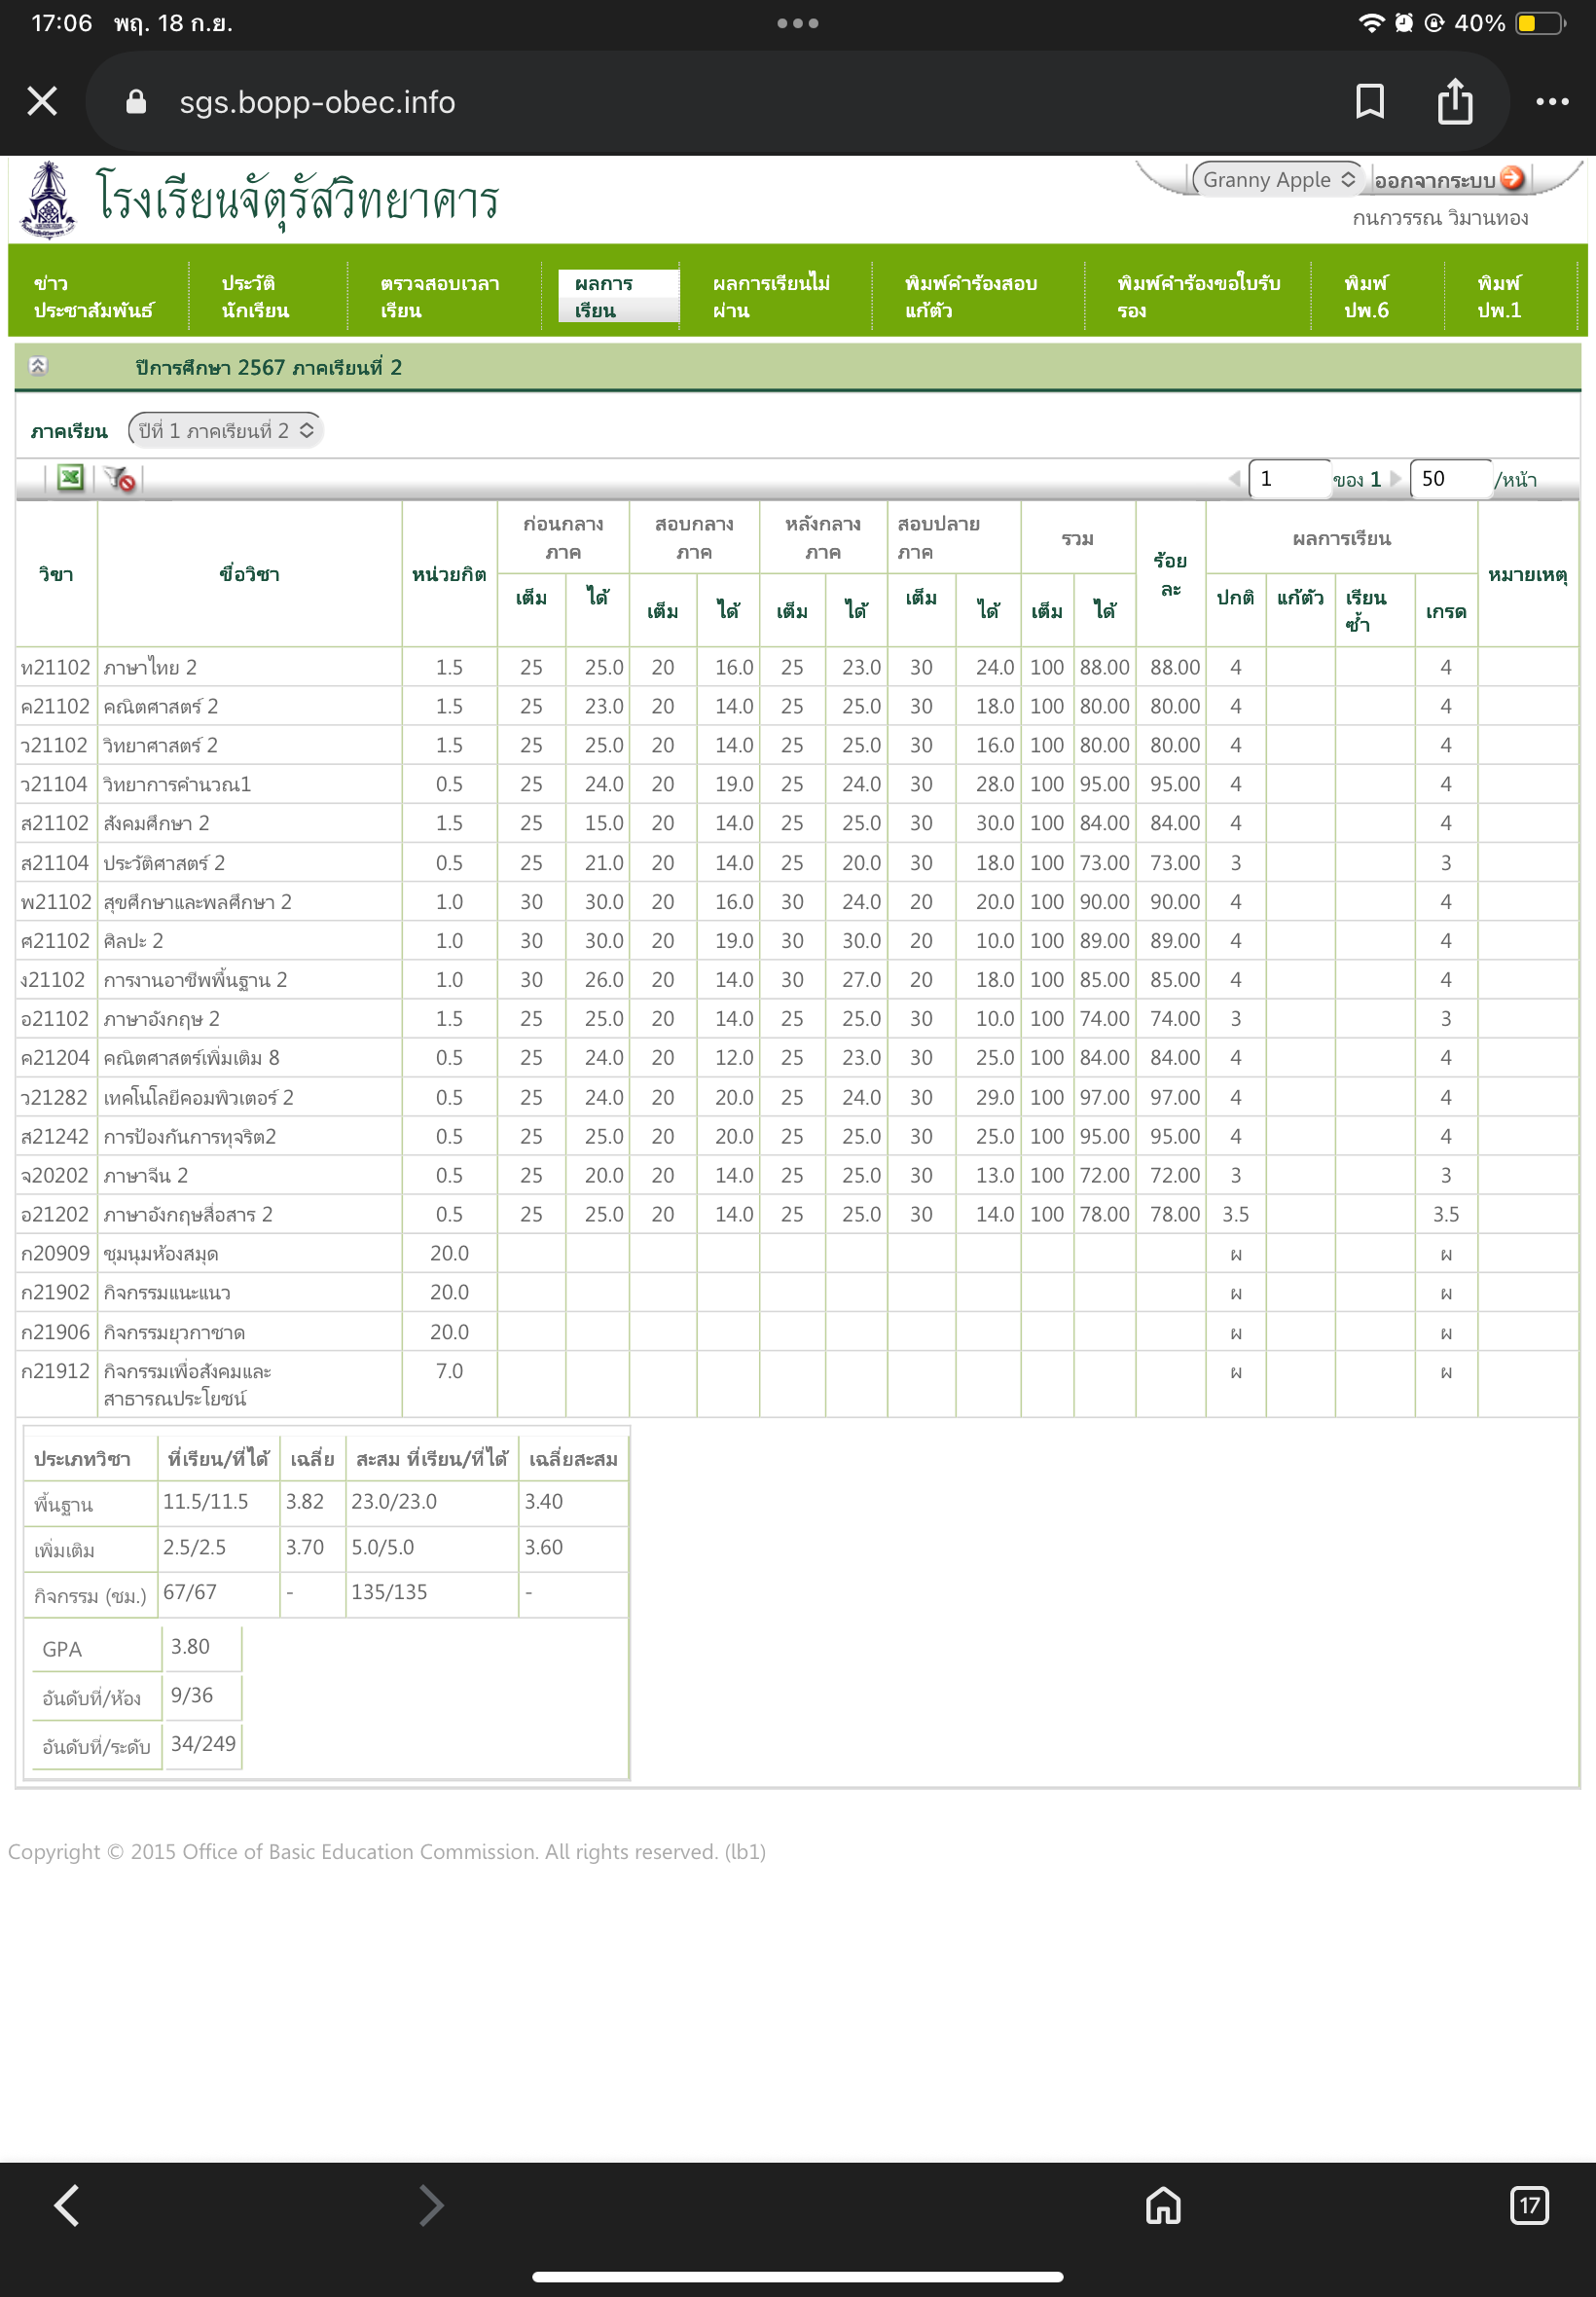Click the rows-per-page field showing 50
This screenshot has width=1596, height=2297.
coord(1449,479)
